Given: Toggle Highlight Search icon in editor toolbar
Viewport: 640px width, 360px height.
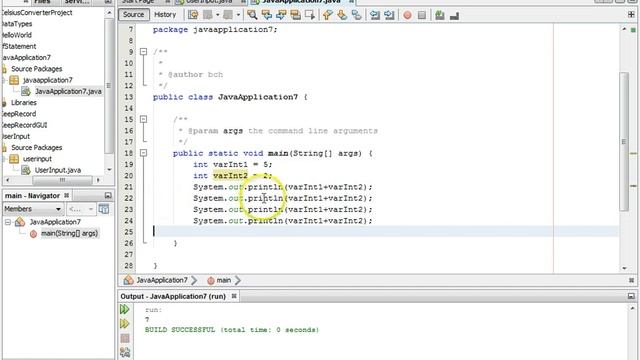Looking at the screenshot, I should 296,15.
